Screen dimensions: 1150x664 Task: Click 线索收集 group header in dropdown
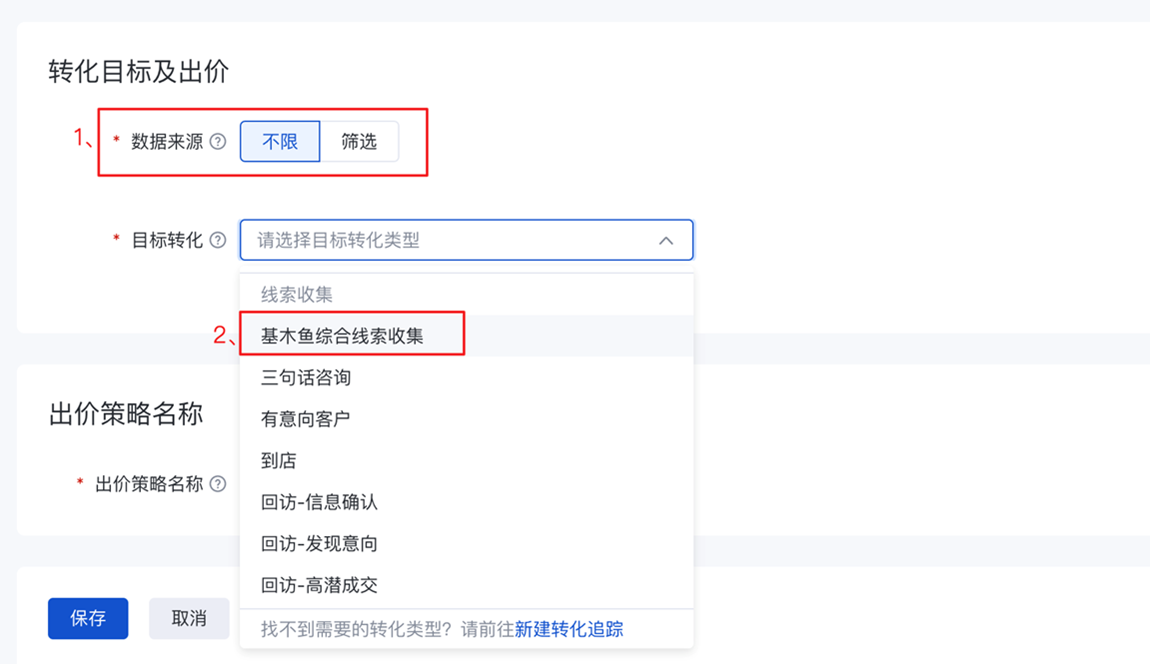(297, 295)
